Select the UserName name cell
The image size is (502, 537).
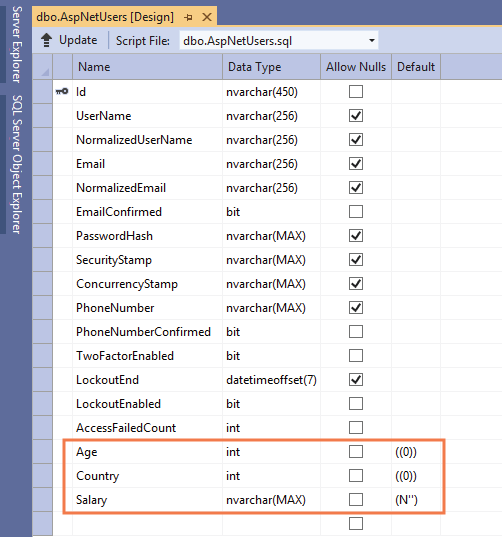click(148, 115)
